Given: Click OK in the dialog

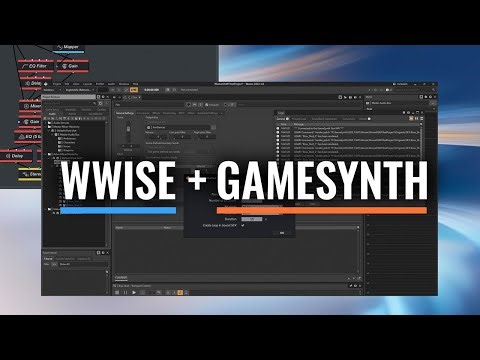Looking at the screenshot, I should coord(282,233).
